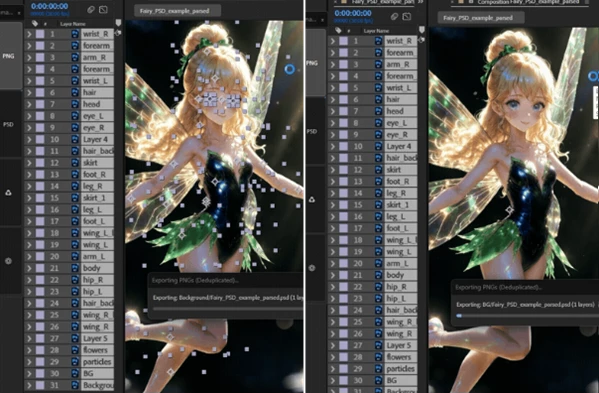Click the export progress bar in left panel
This screenshot has width=599, height=393.
click(228, 309)
